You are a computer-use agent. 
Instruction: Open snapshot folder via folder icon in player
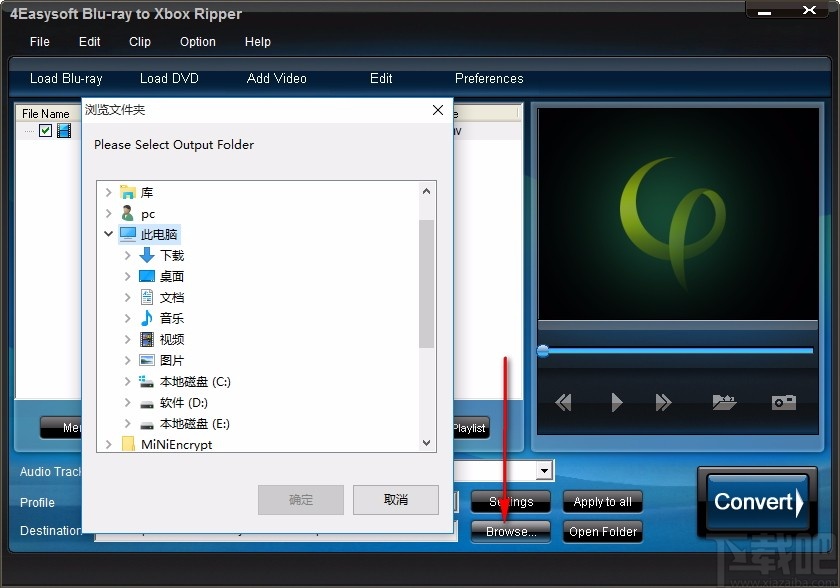point(724,402)
